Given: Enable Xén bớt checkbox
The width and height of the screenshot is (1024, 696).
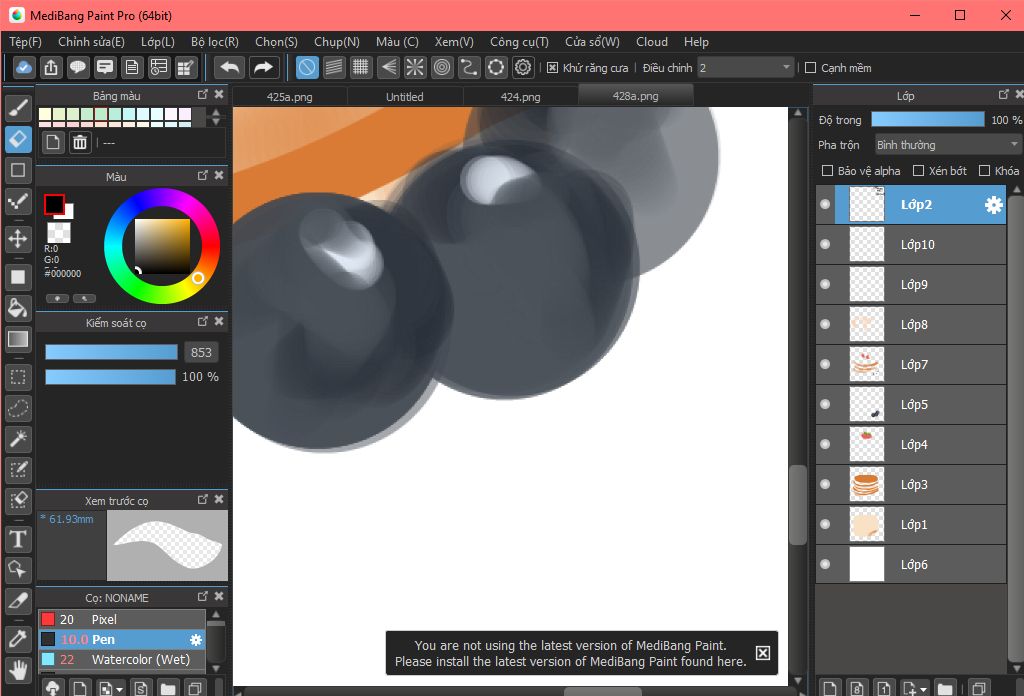Looking at the screenshot, I should click(918, 170).
